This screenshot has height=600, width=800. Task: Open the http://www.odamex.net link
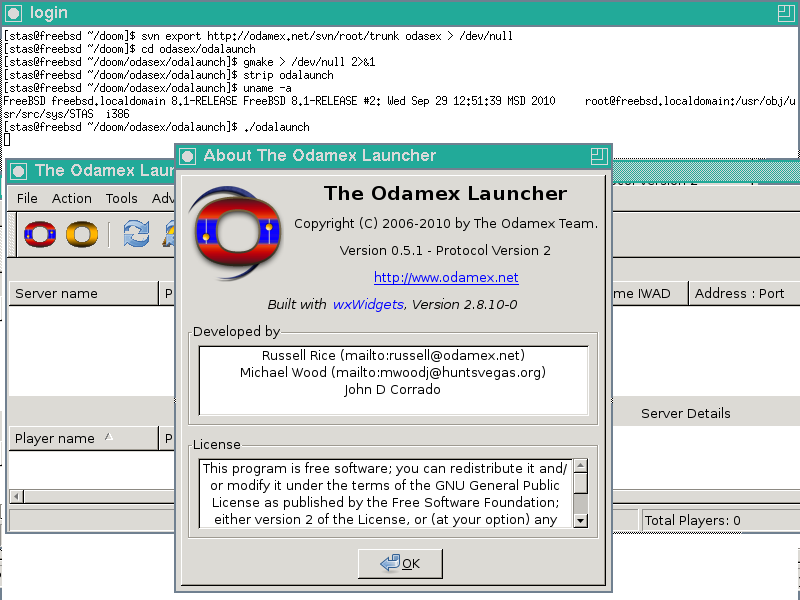[x=446, y=277]
